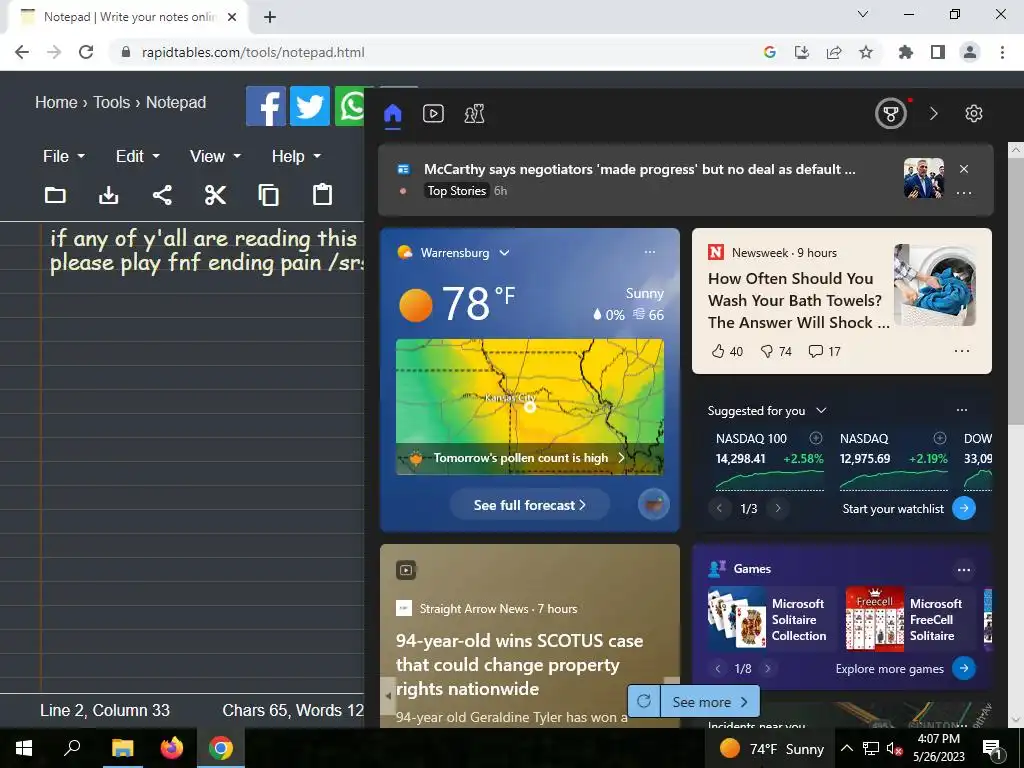The width and height of the screenshot is (1024, 768).
Task: Go to next stocks page
Action: coord(778,508)
